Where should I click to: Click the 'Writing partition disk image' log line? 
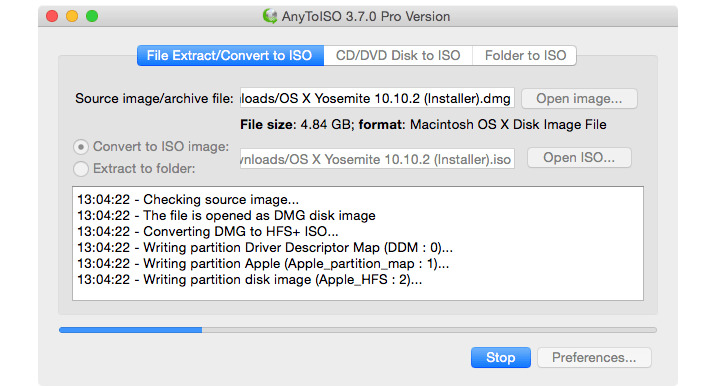point(250,280)
